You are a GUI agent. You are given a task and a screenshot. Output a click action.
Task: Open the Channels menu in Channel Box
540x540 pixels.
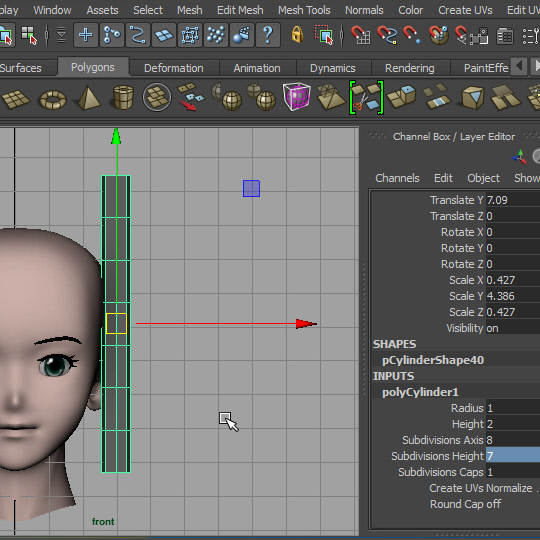(x=397, y=178)
